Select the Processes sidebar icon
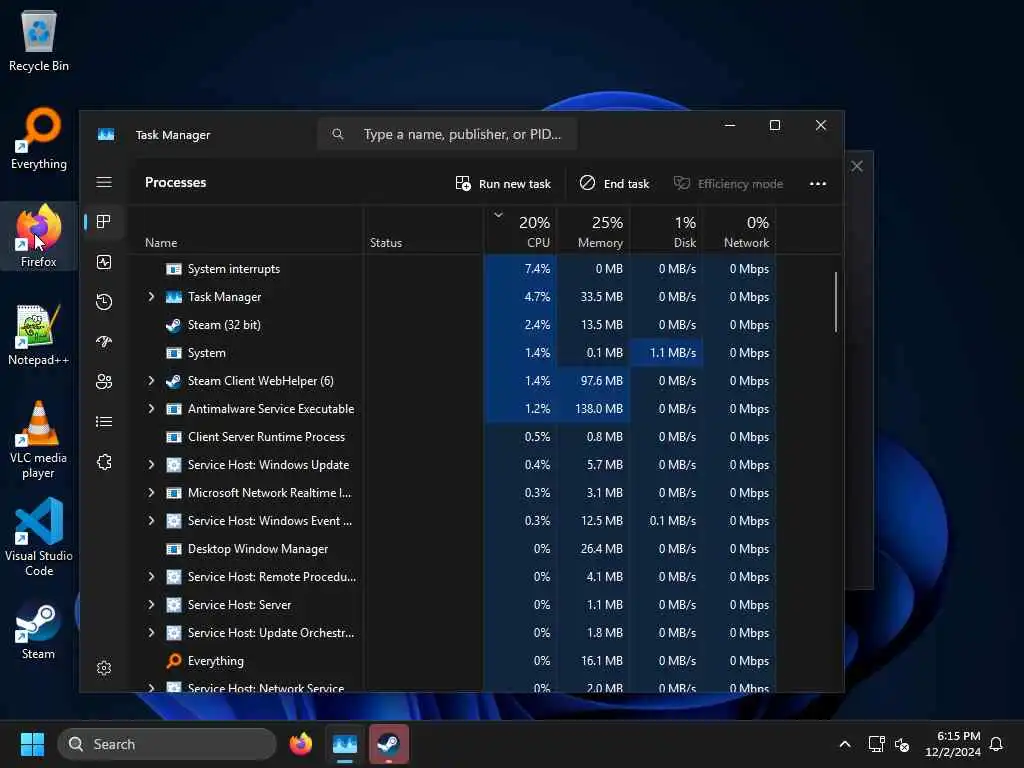 click(x=104, y=222)
